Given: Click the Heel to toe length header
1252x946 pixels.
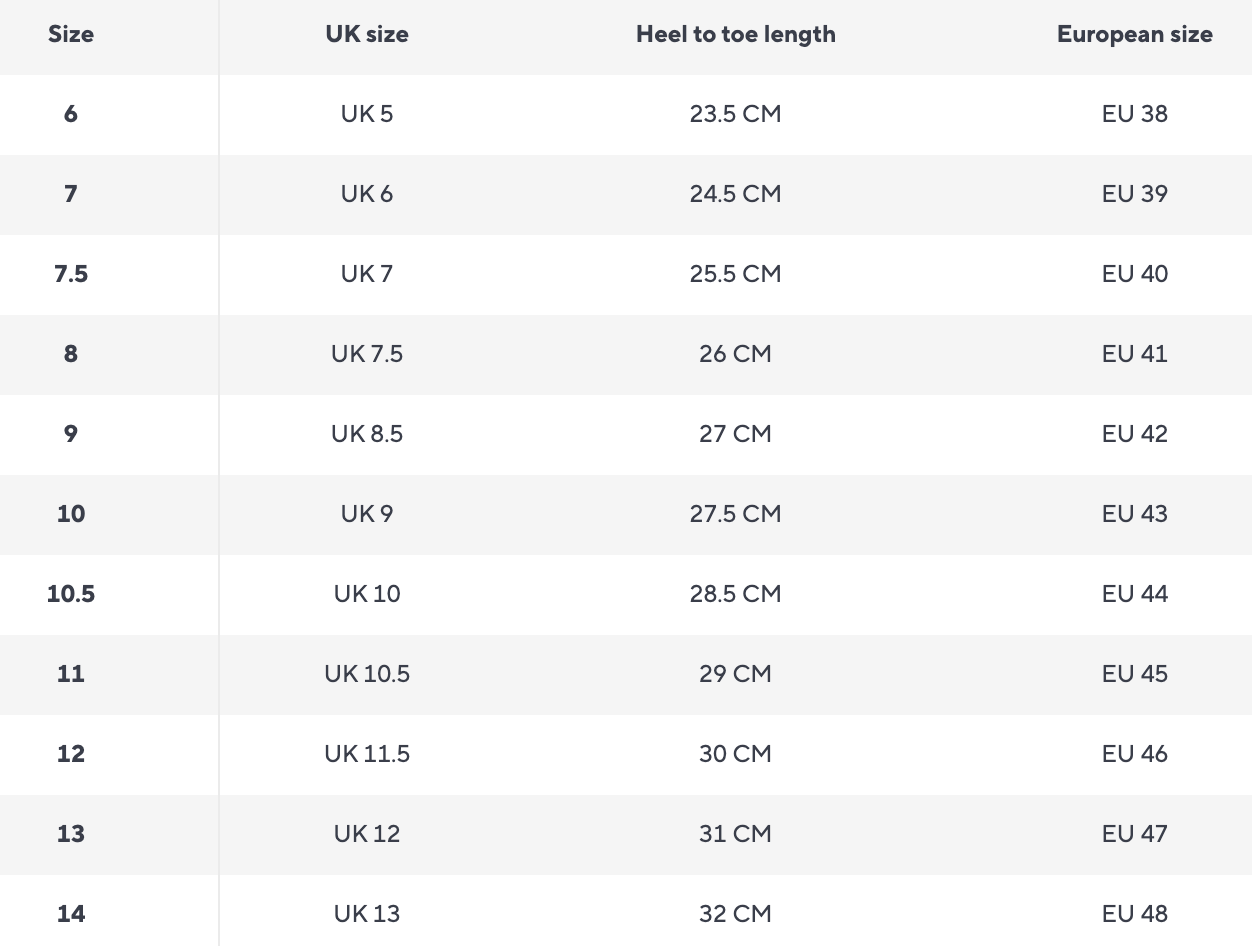Looking at the screenshot, I should pyautogui.click(x=735, y=34).
